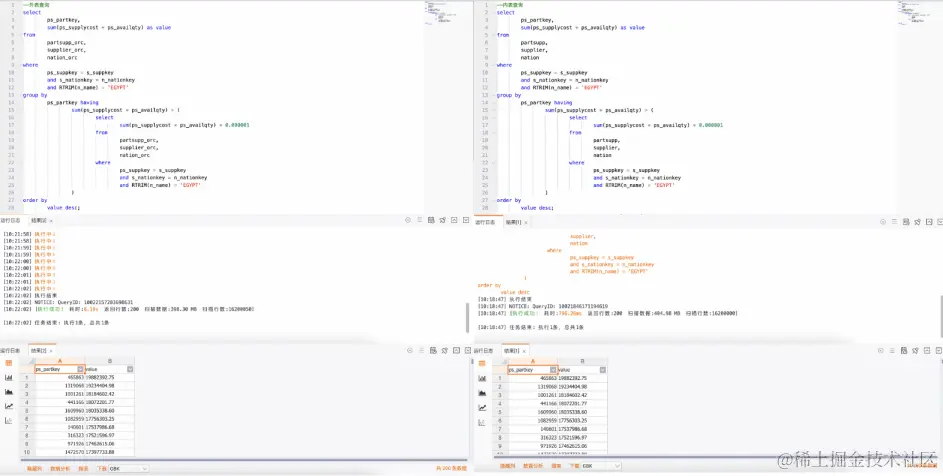Click save icon in outer-table results panel toolbar
Image resolution: width=943 pixels, height=476 pixels.
(x=431, y=350)
